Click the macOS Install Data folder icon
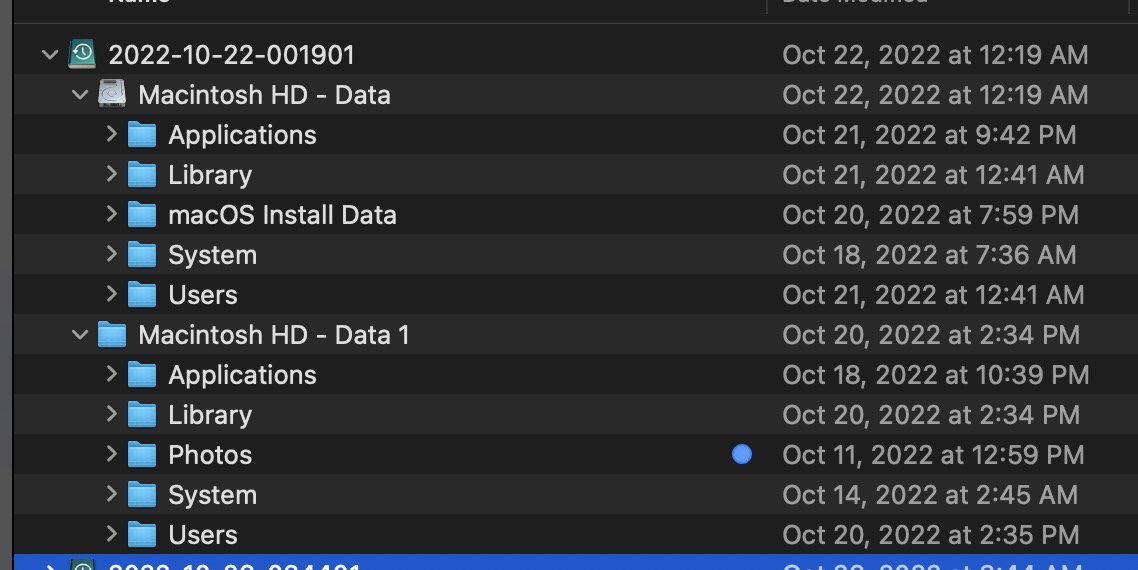This screenshot has width=1138, height=570. click(142, 215)
